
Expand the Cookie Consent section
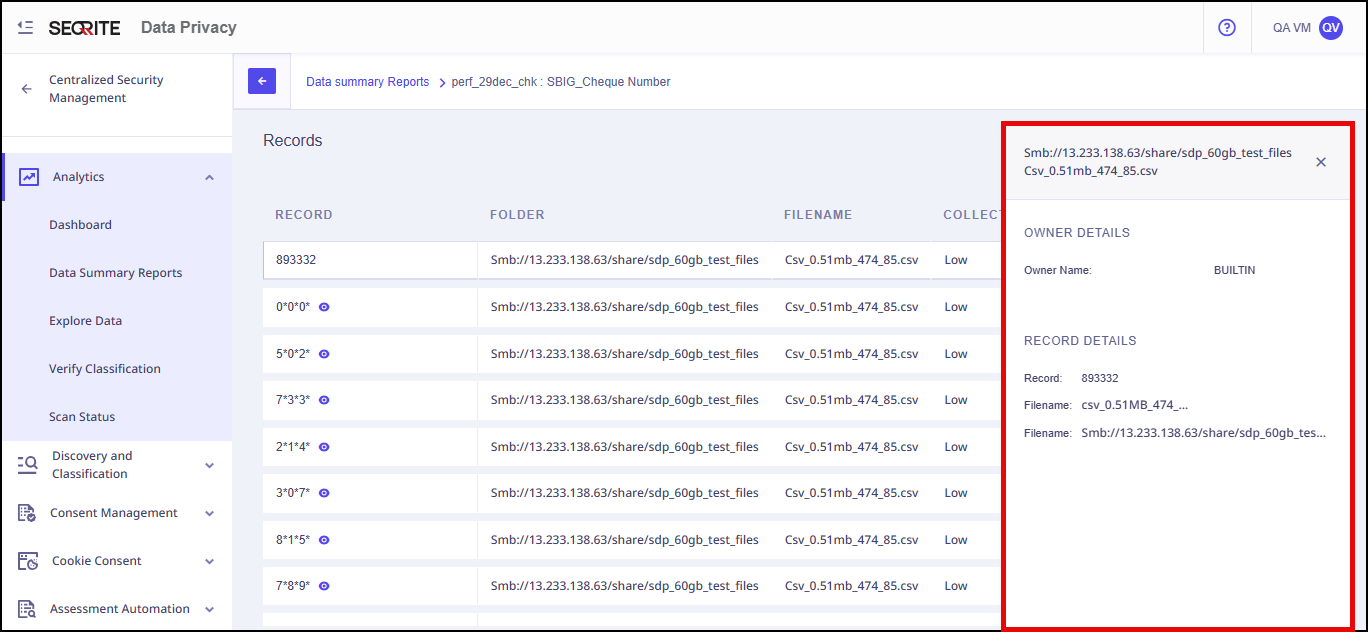point(209,562)
